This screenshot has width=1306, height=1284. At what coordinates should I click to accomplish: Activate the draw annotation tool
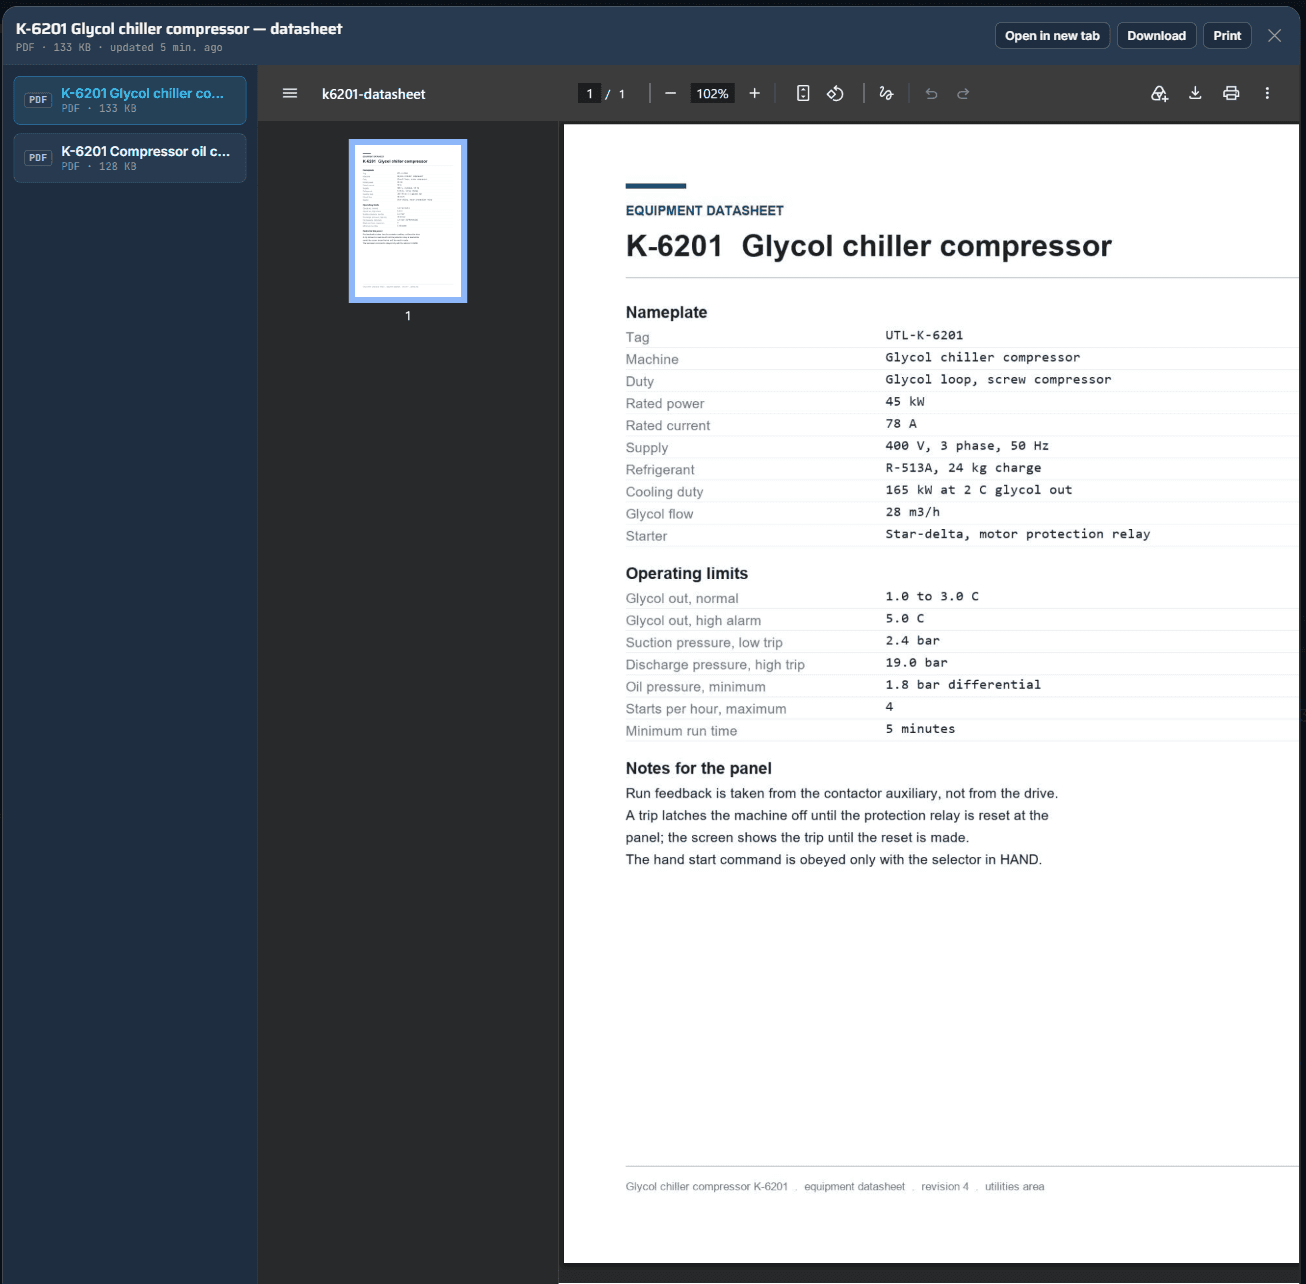pyautogui.click(x=886, y=93)
